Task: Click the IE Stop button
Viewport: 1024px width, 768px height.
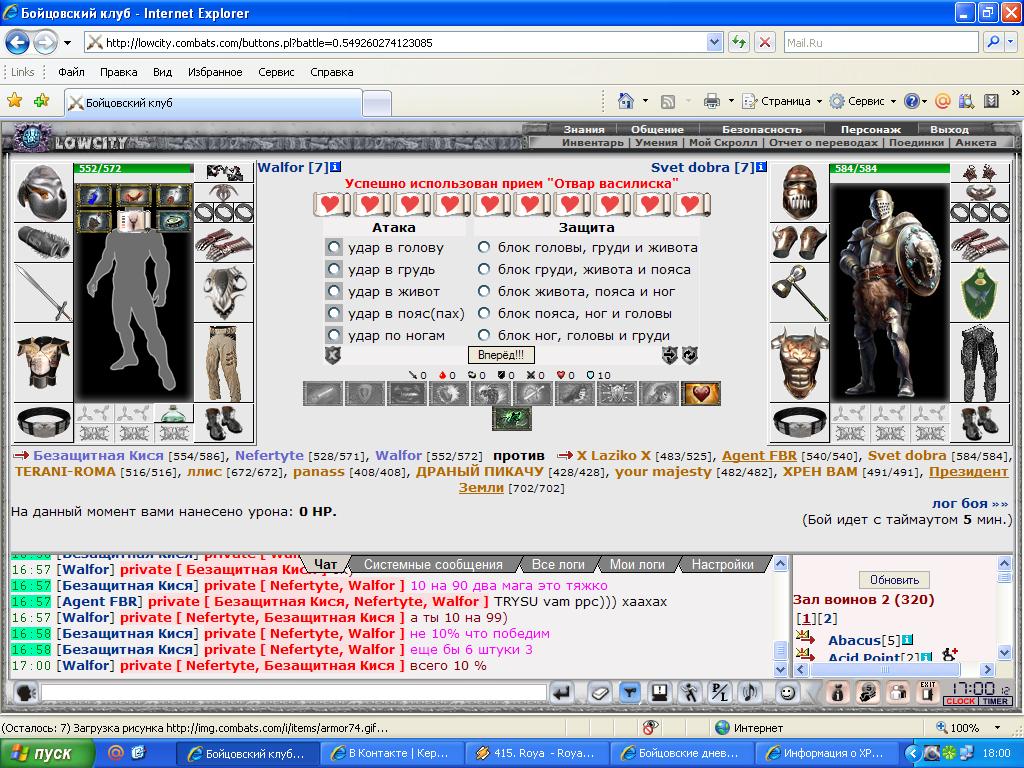Action: tap(765, 43)
